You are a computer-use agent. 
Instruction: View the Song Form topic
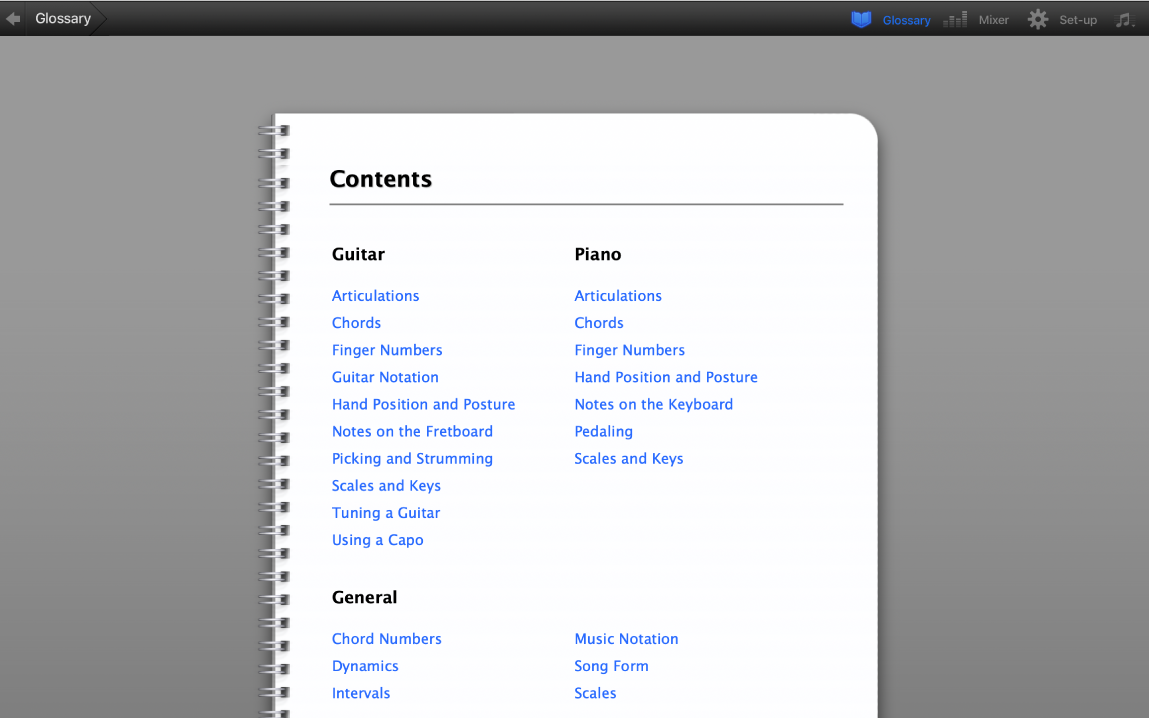pyautogui.click(x=611, y=665)
